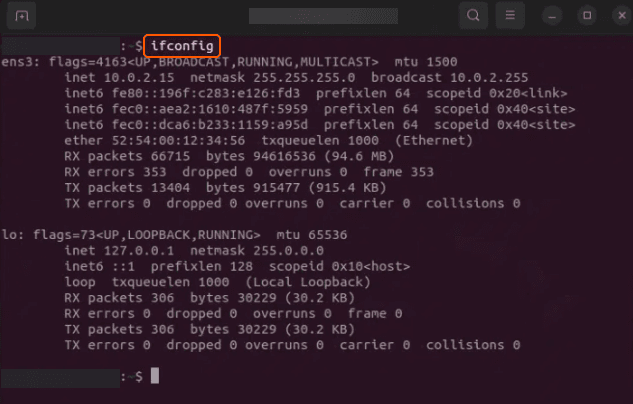Open a new terminal tab
This screenshot has width=633, height=404.
tap(22, 15)
